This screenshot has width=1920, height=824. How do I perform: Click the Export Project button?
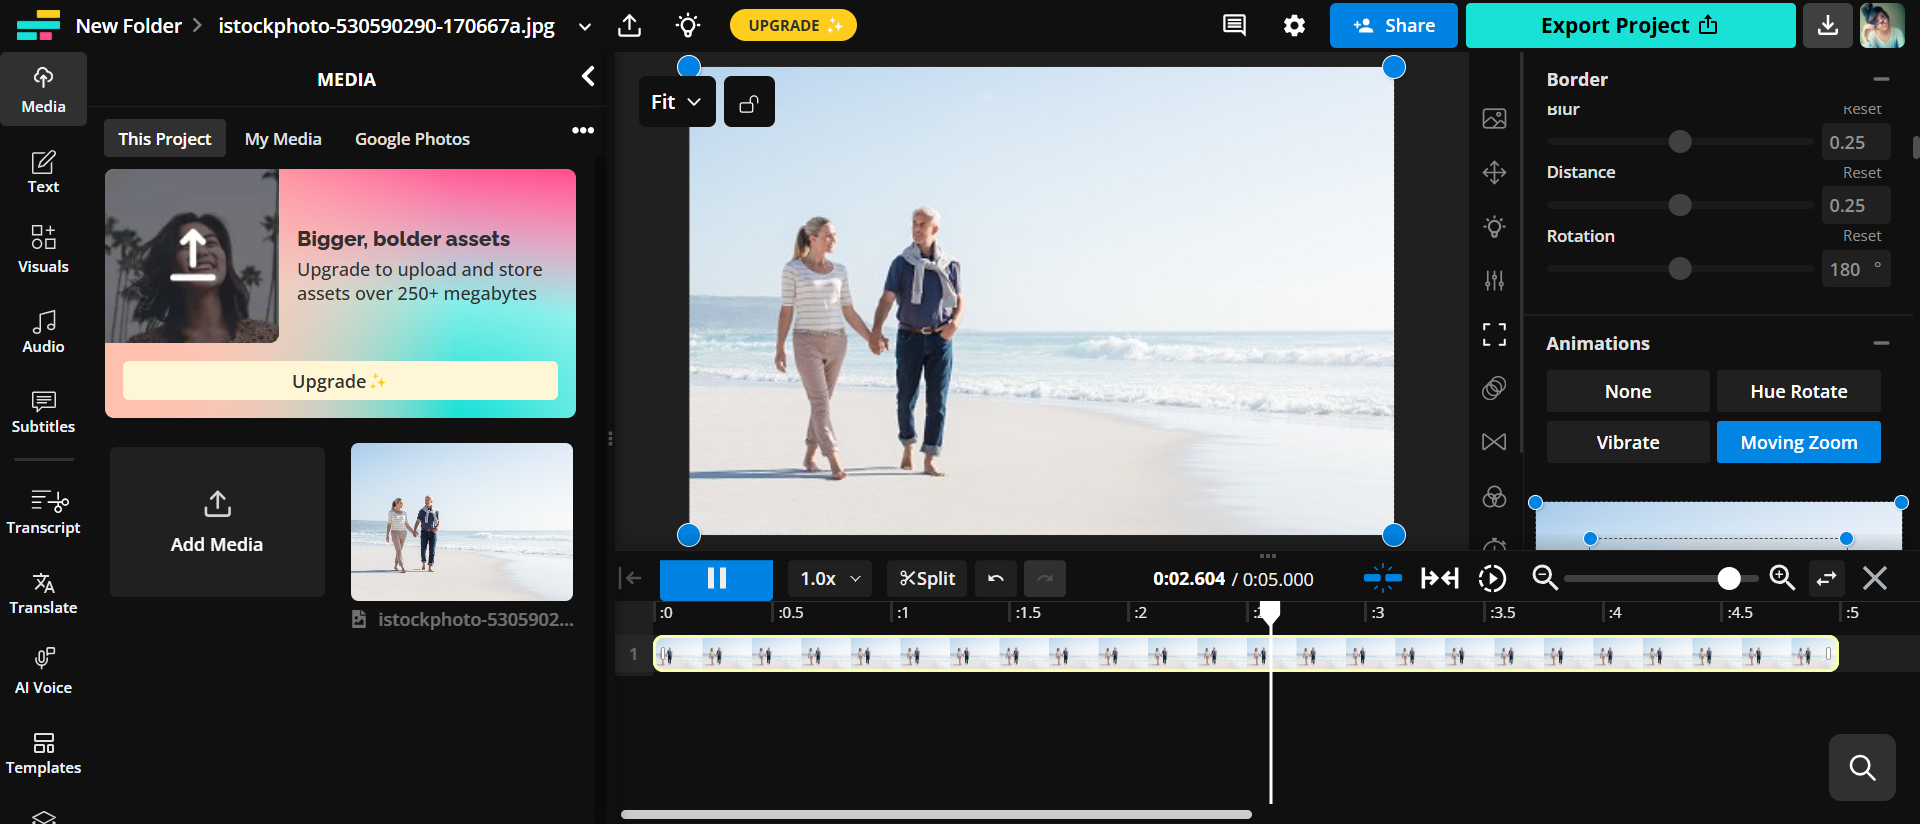[x=1629, y=26]
